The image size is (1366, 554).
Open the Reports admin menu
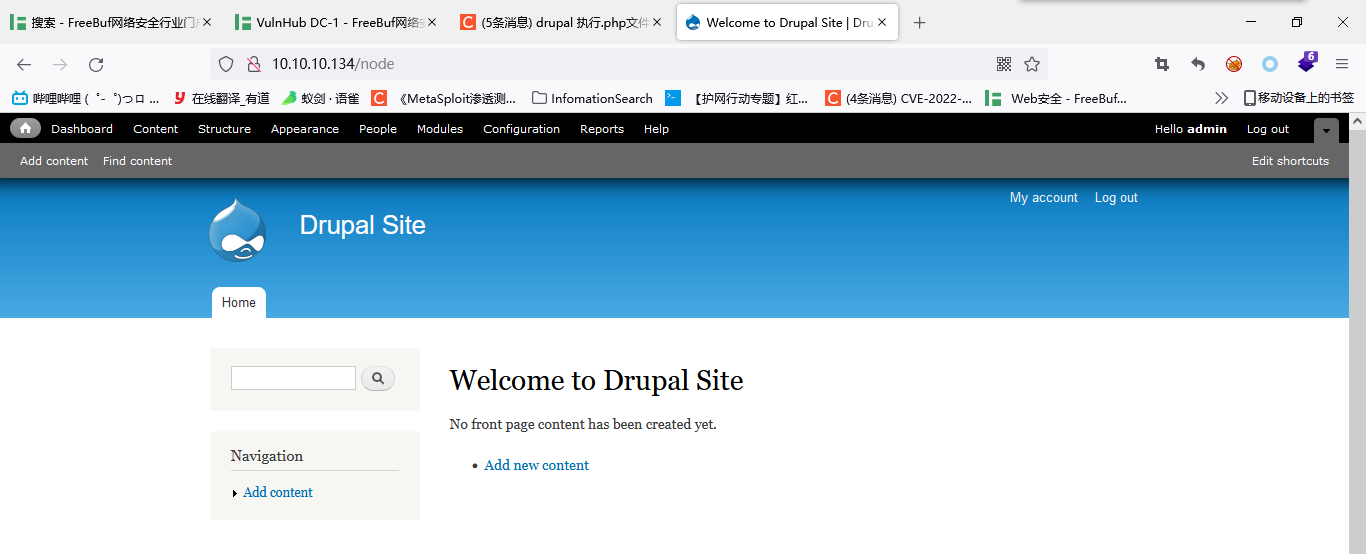(602, 129)
